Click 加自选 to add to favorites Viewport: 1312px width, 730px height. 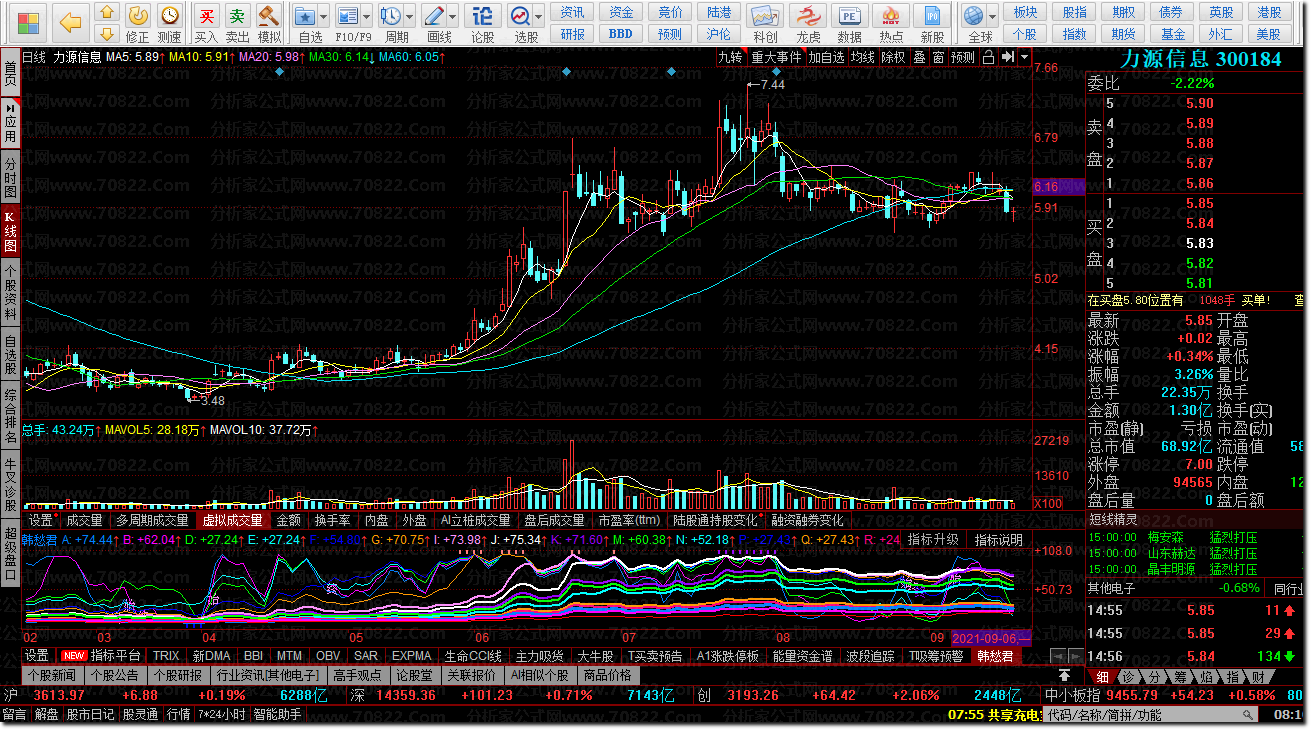tap(827, 57)
